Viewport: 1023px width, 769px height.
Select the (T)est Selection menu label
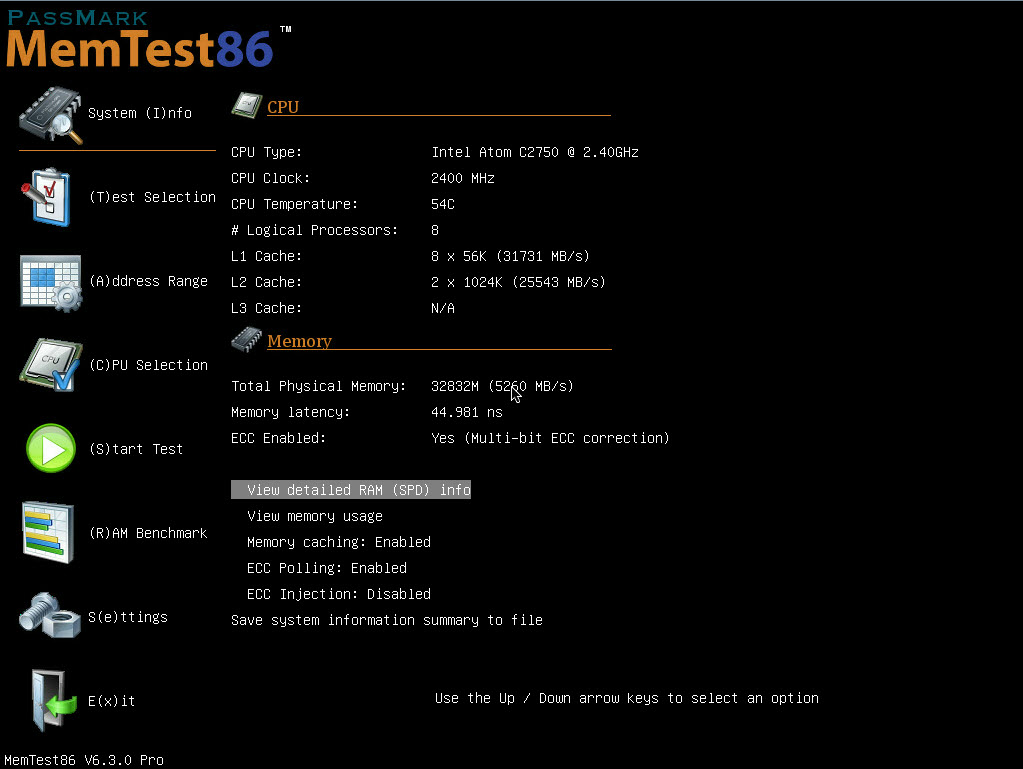click(152, 197)
